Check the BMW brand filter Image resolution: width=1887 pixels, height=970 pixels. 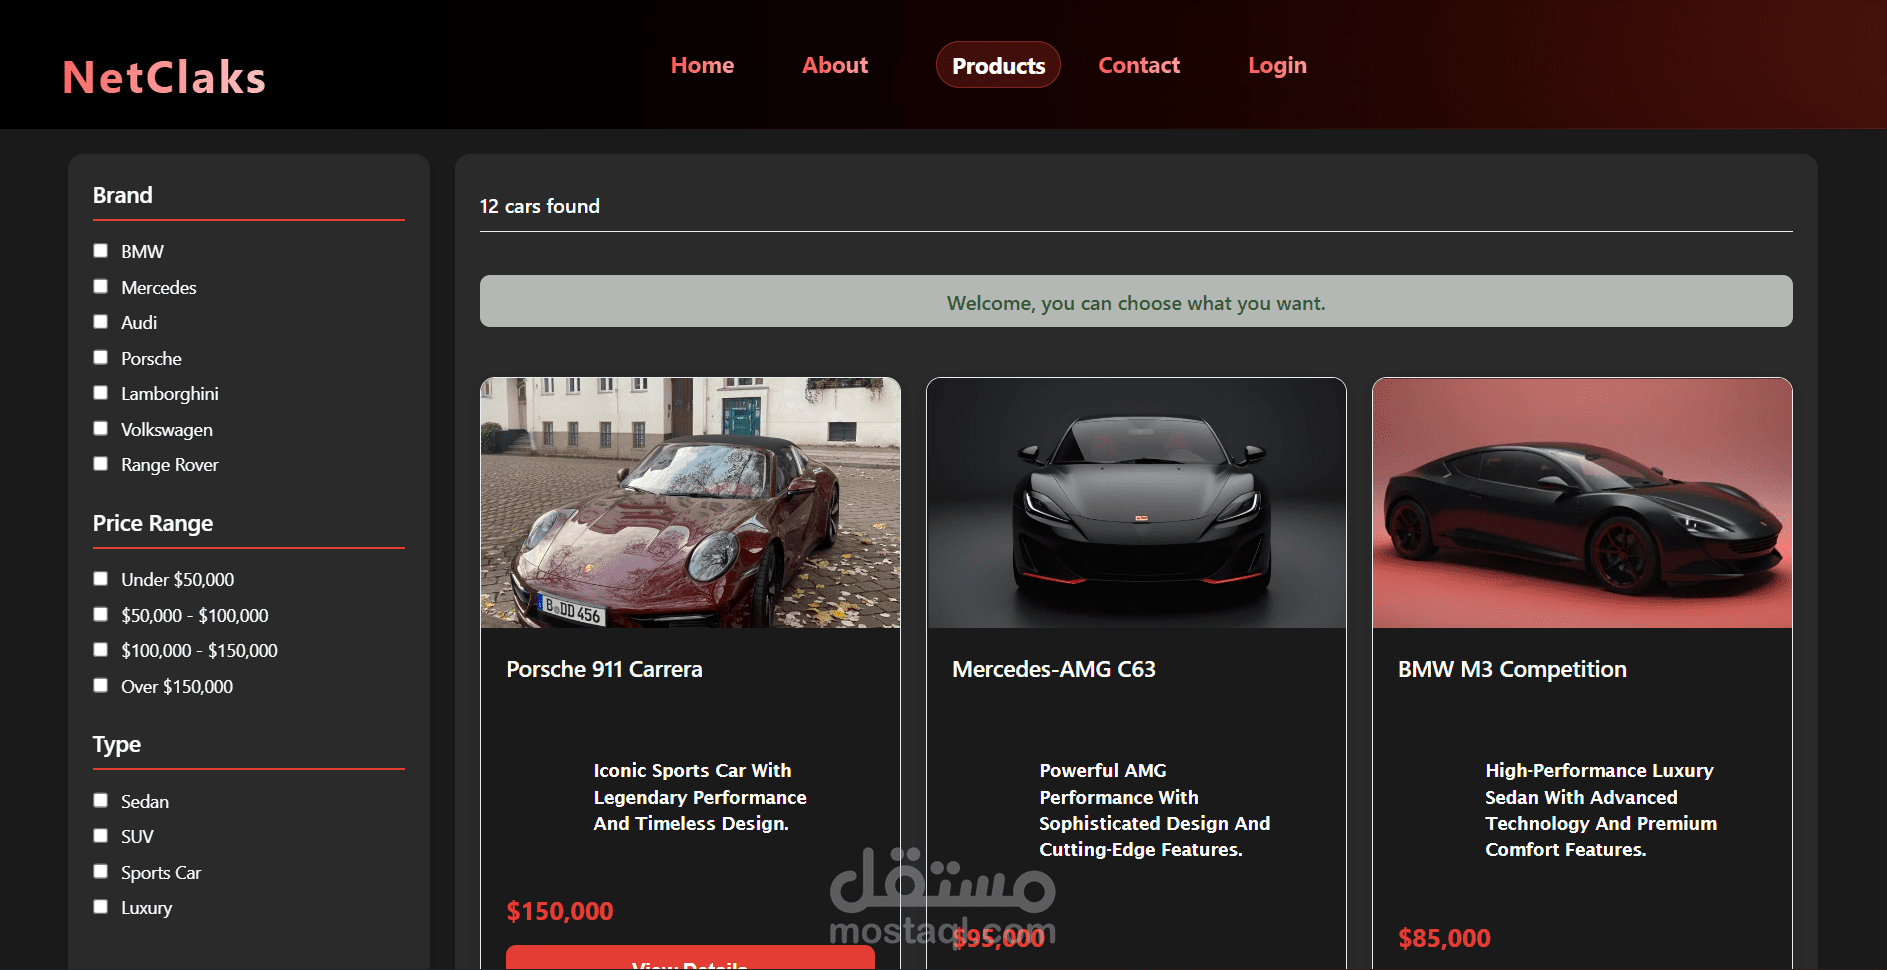pyautogui.click(x=100, y=251)
